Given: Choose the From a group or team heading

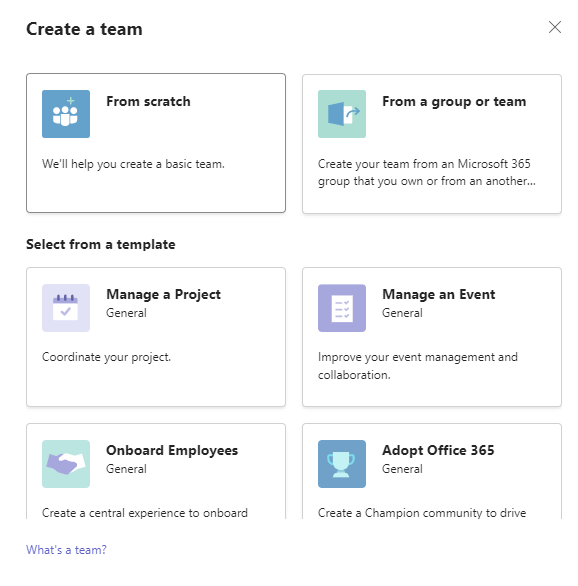Looking at the screenshot, I should tap(454, 102).
